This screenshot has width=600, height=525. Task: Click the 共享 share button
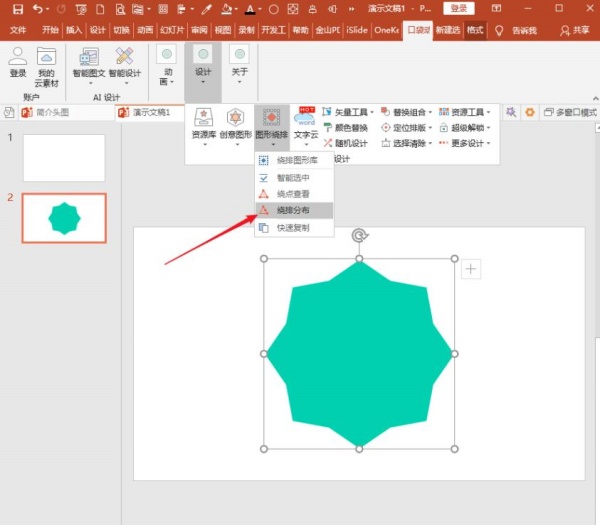[573, 30]
